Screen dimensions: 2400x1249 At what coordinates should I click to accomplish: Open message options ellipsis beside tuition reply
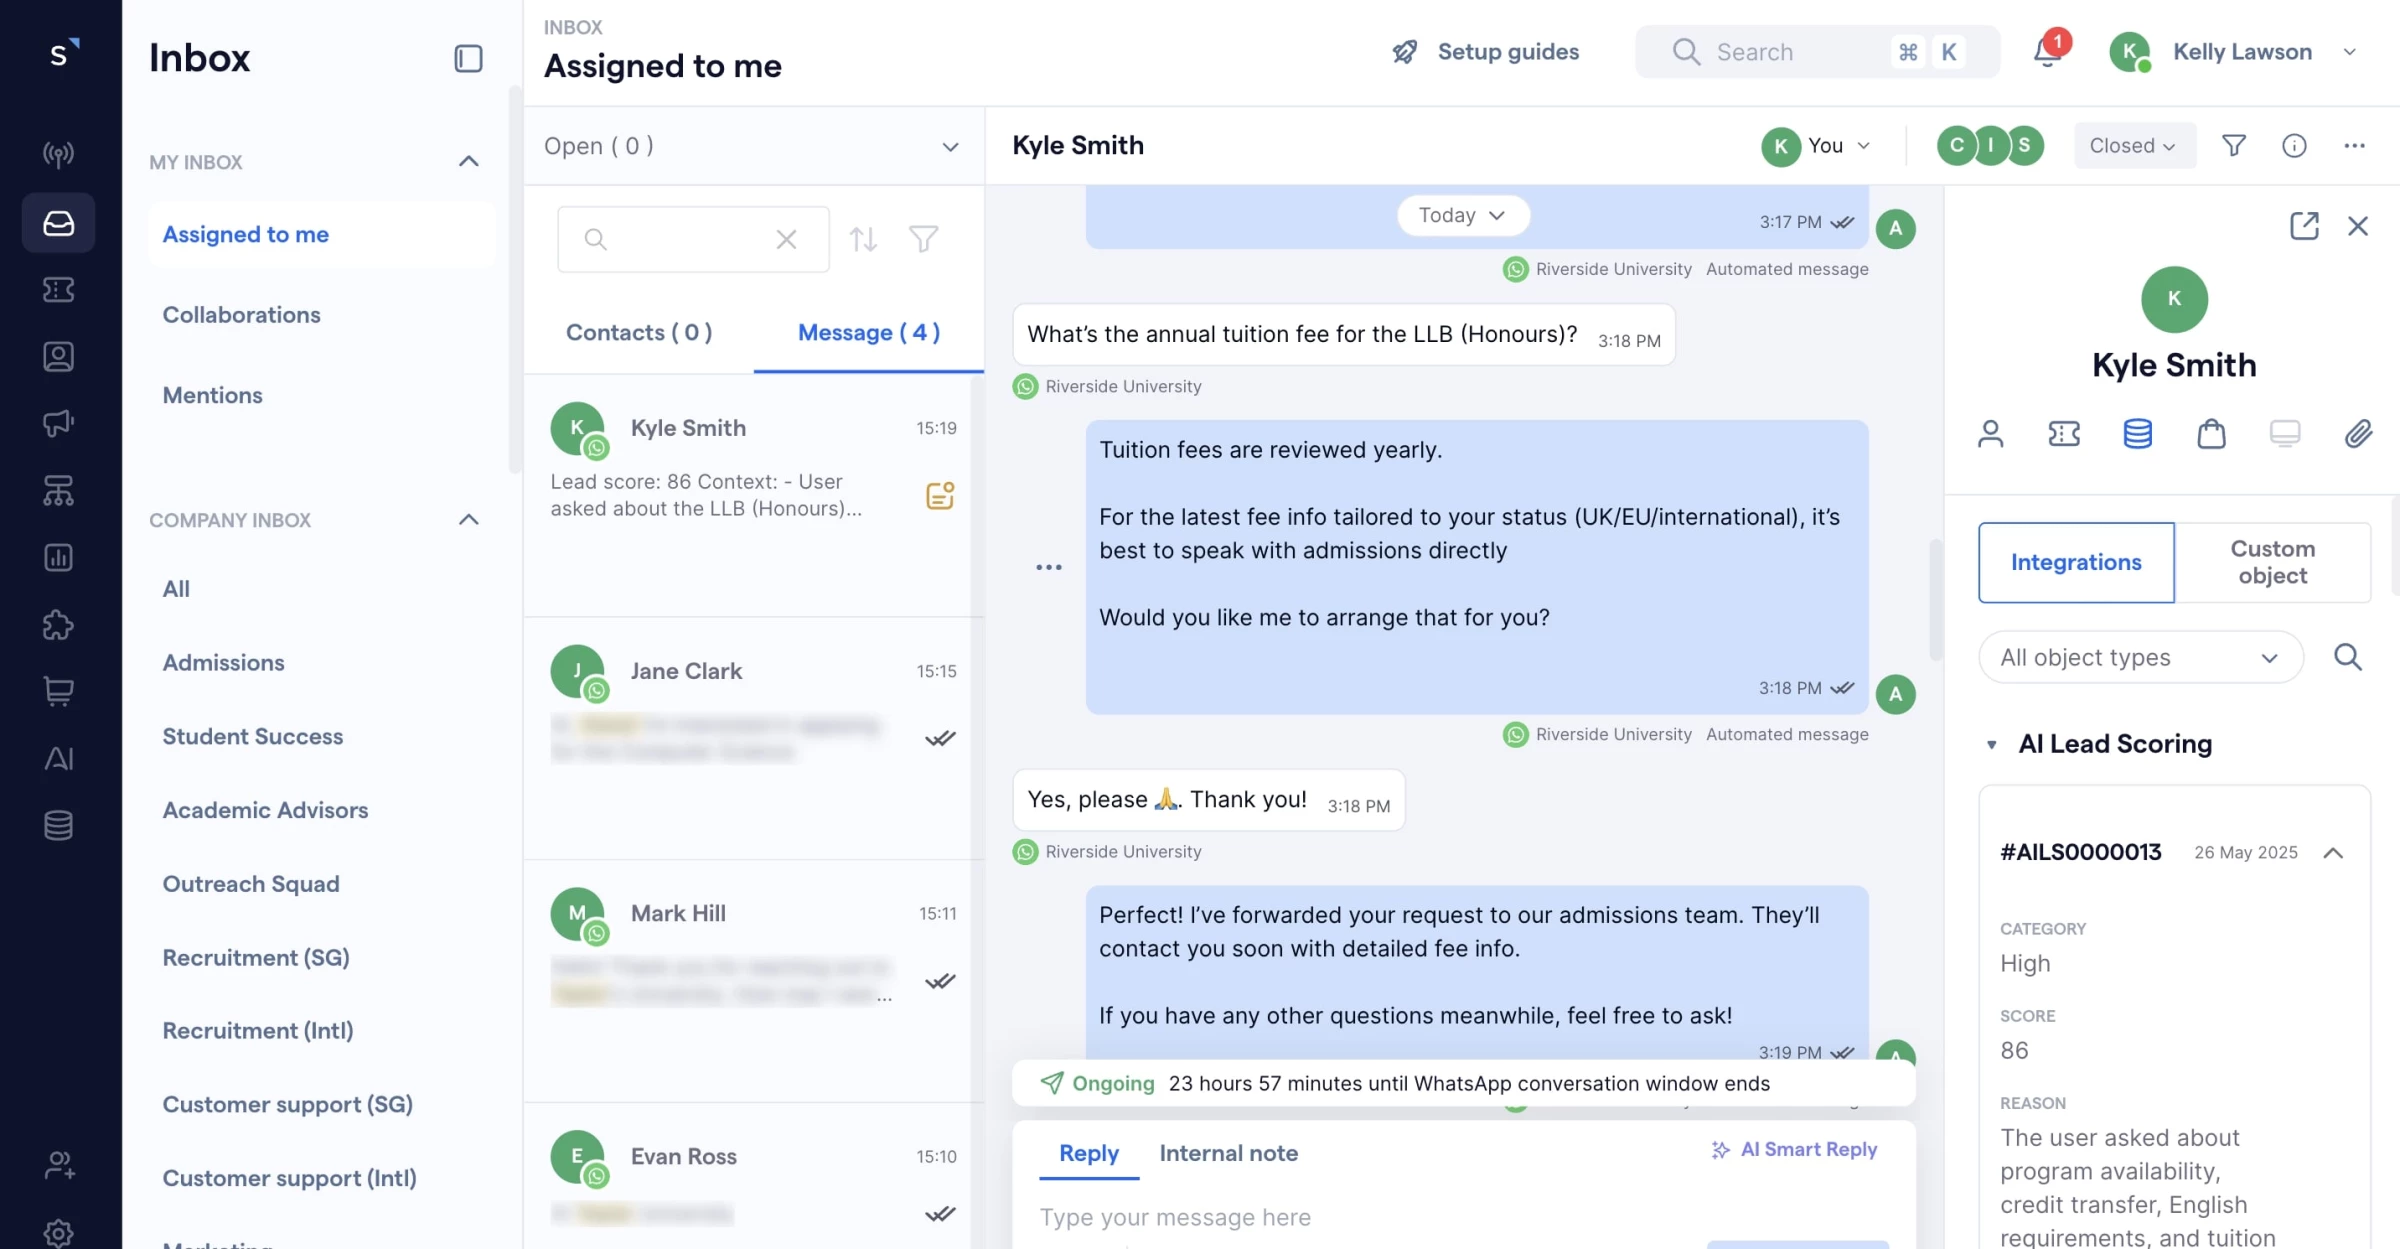click(x=1048, y=567)
